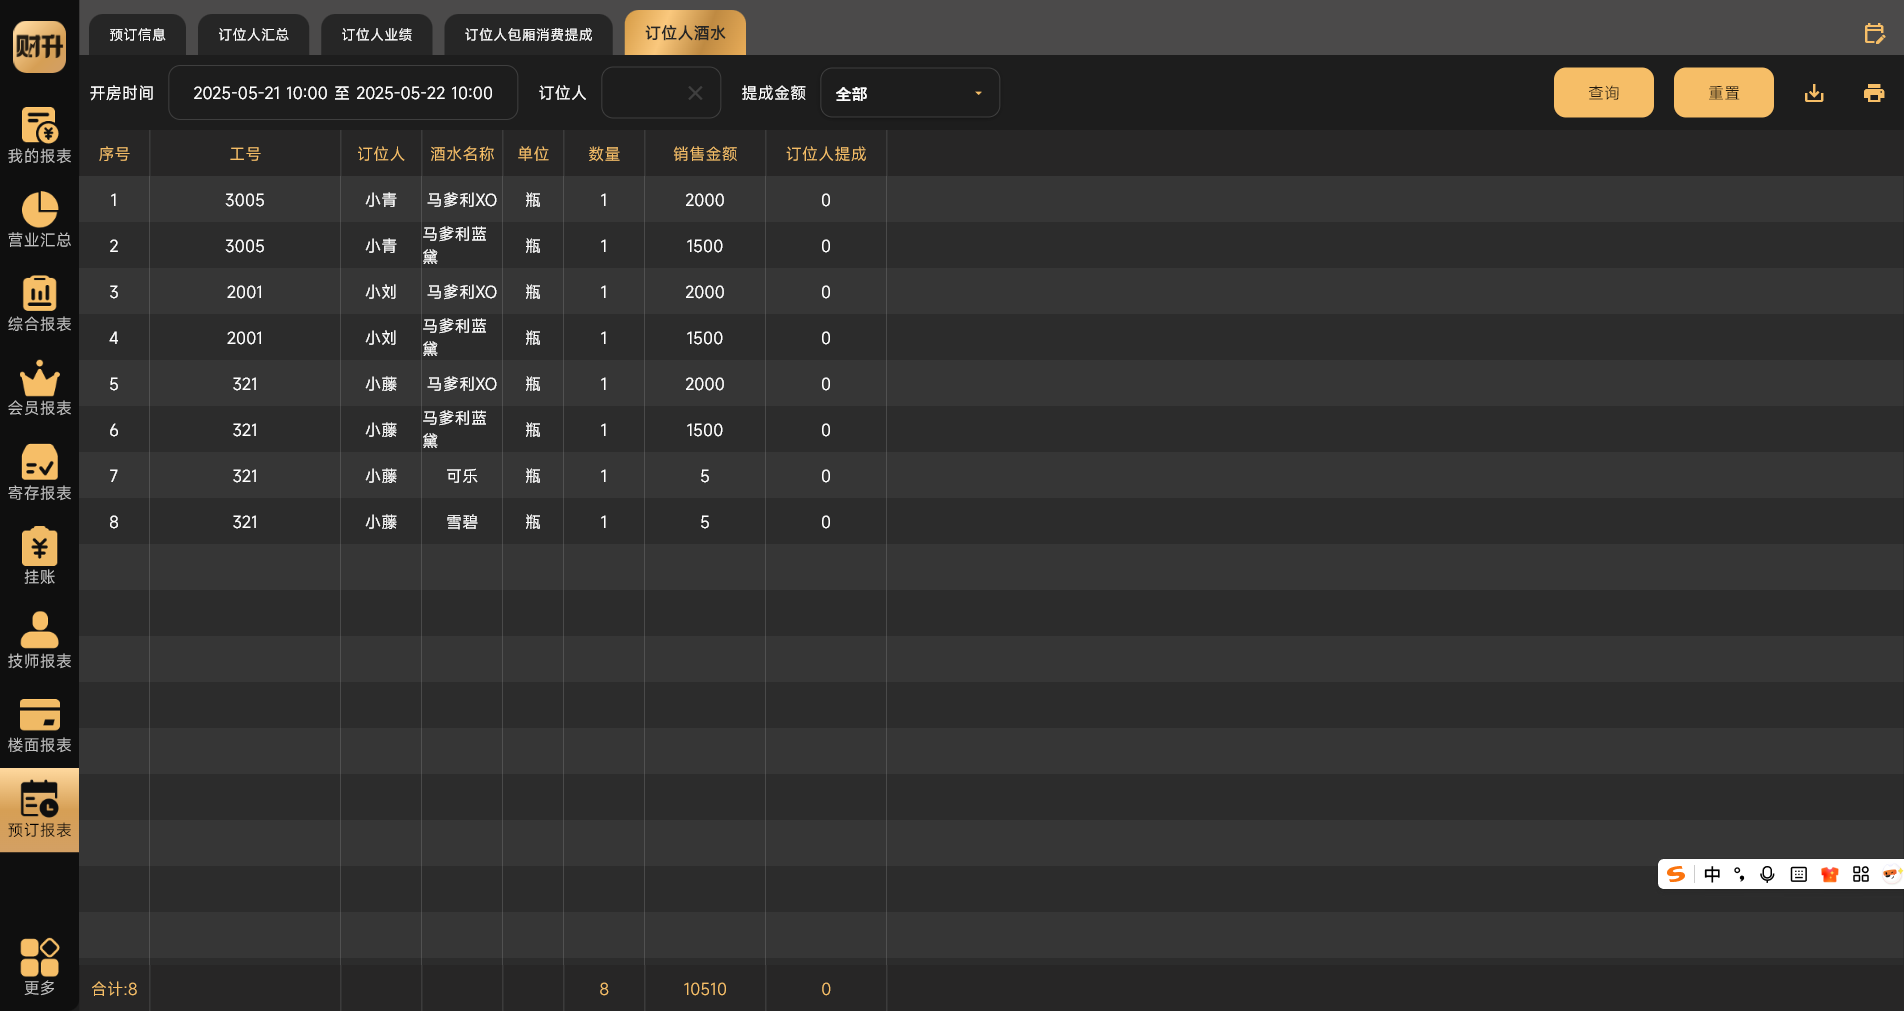Viewport: 1904px width, 1011px height.
Task: Click the 工号 2001 cell in row 3
Action: click(x=245, y=292)
